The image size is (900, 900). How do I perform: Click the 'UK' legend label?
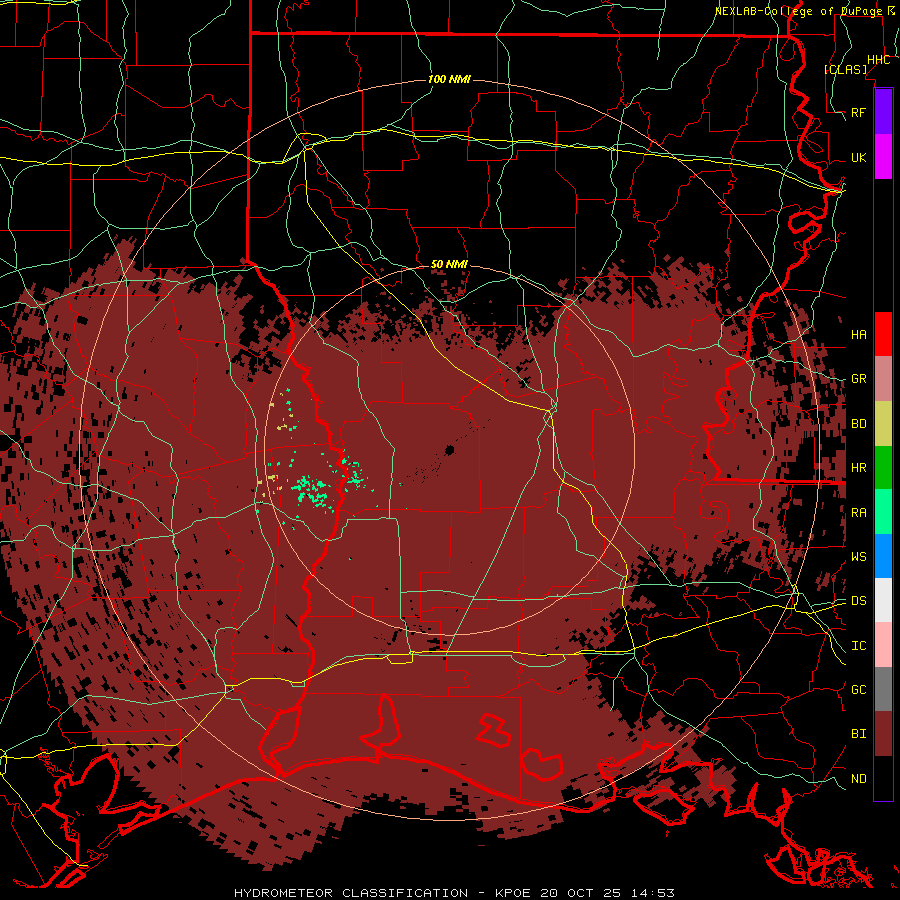pos(858,157)
